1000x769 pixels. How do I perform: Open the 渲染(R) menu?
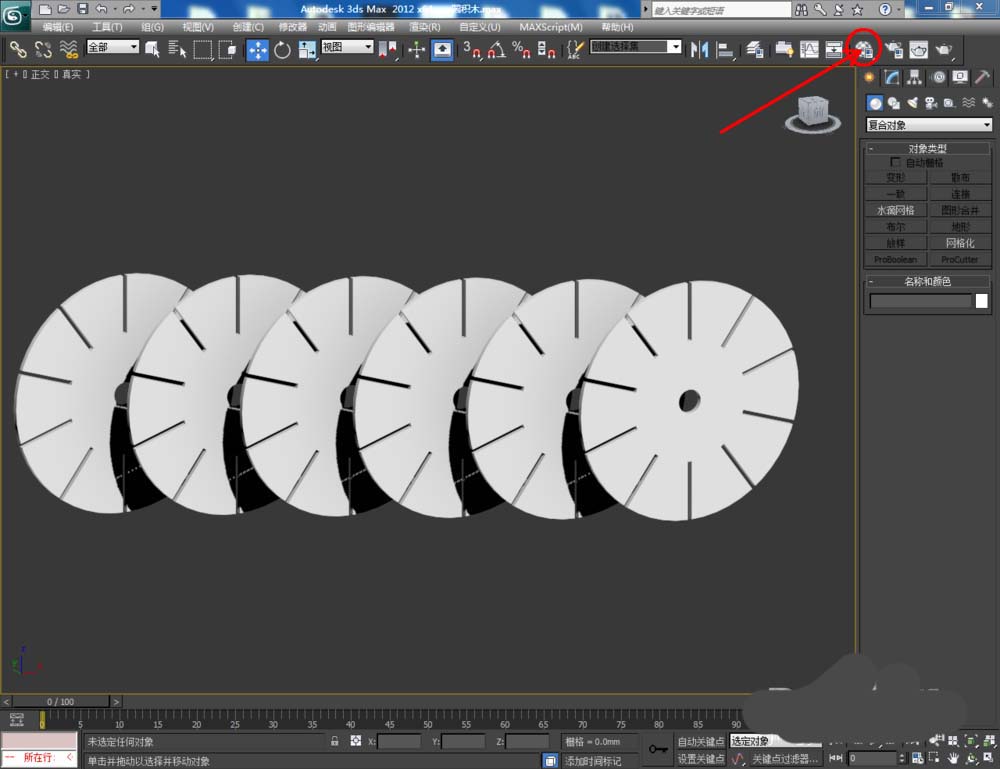point(425,27)
